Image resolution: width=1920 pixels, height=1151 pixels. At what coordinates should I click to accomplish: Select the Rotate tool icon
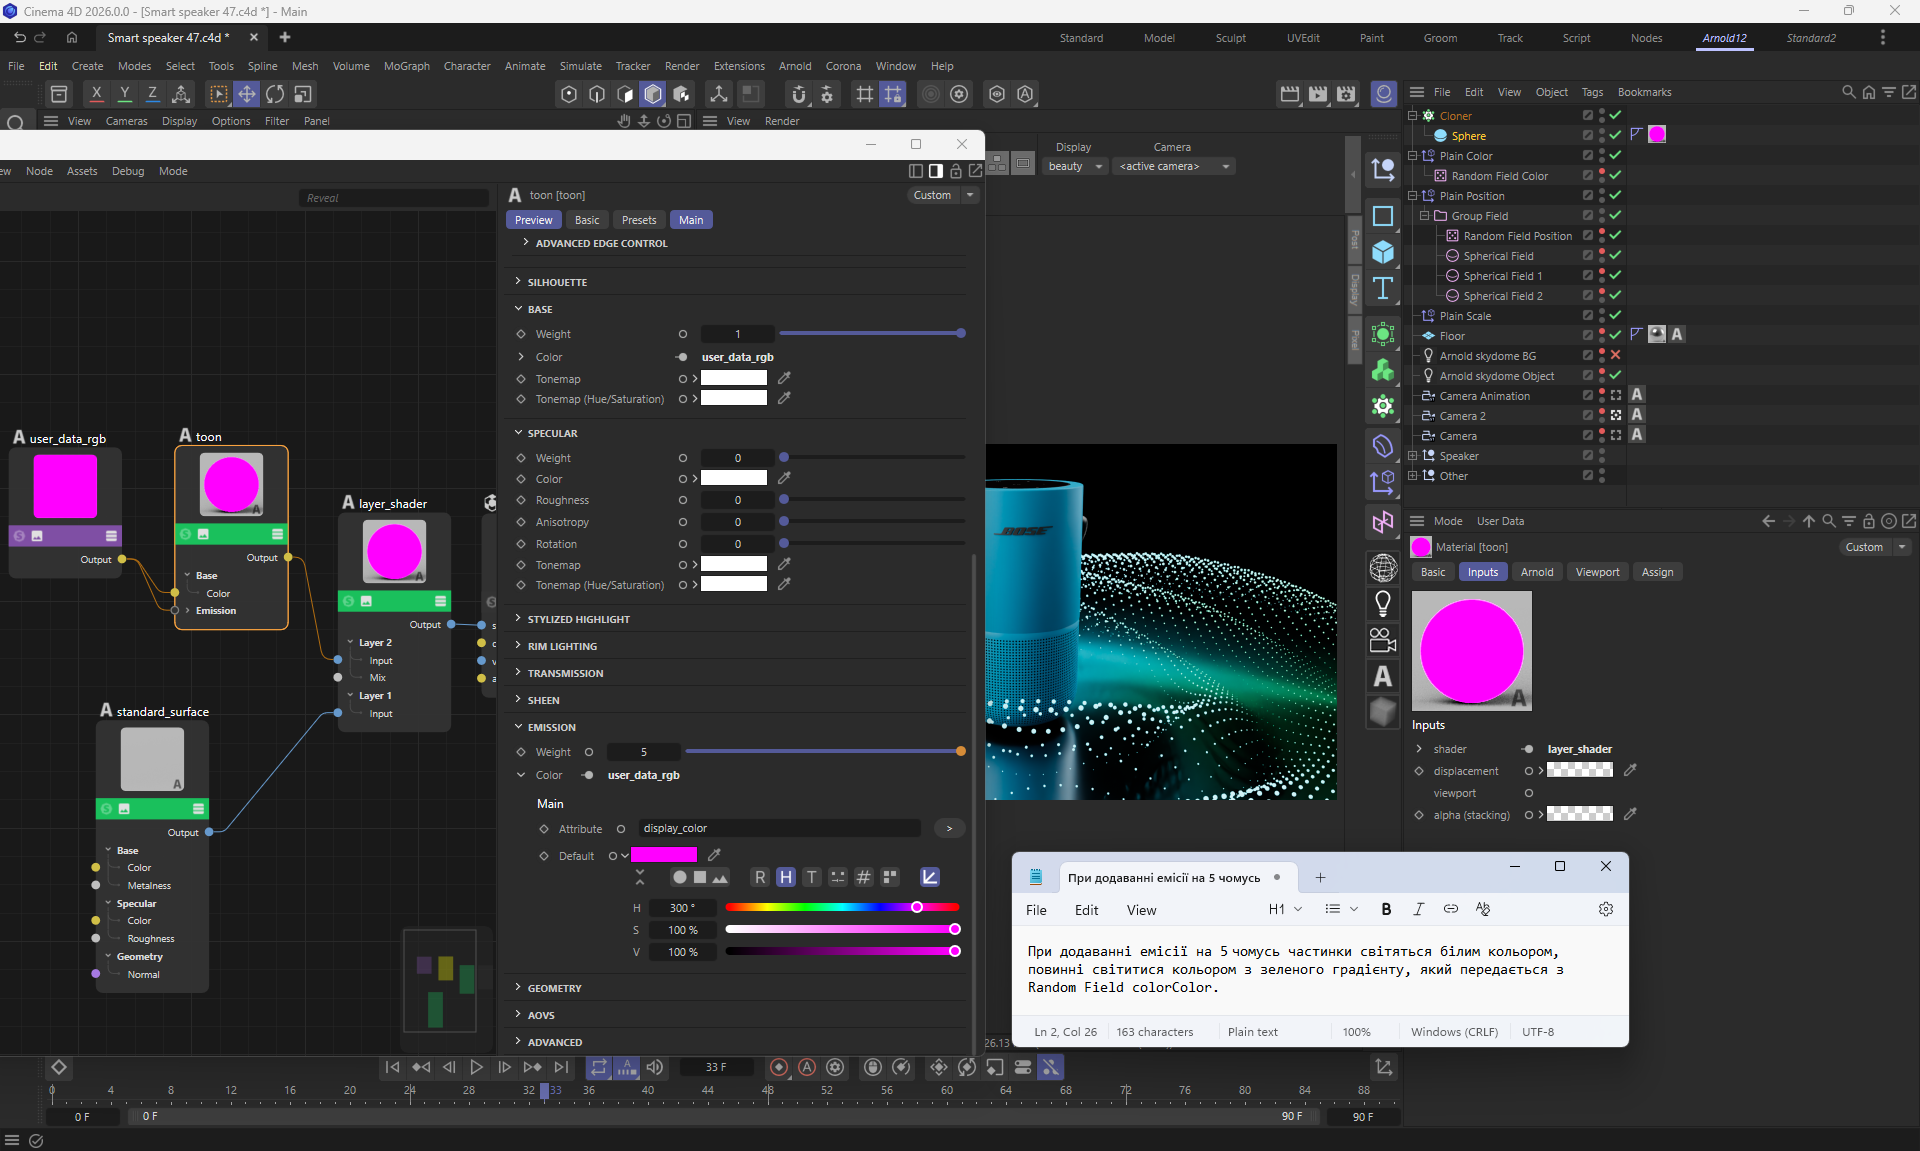click(x=275, y=94)
